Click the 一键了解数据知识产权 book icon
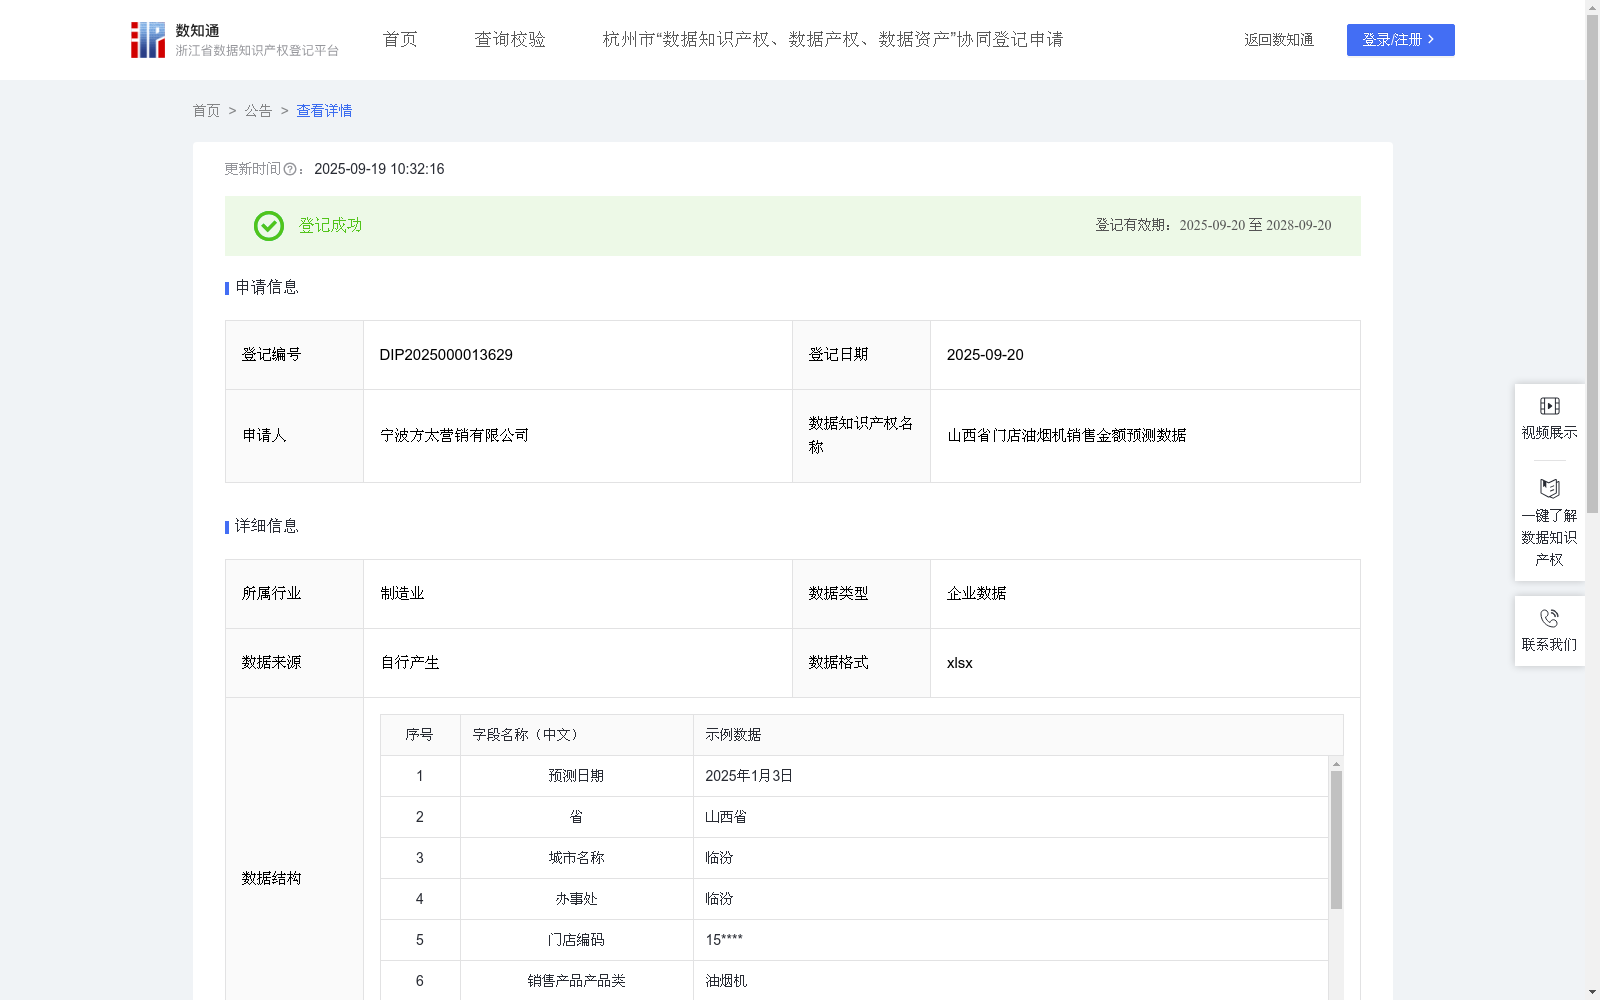Image resolution: width=1600 pixels, height=1000 pixels. click(x=1549, y=489)
